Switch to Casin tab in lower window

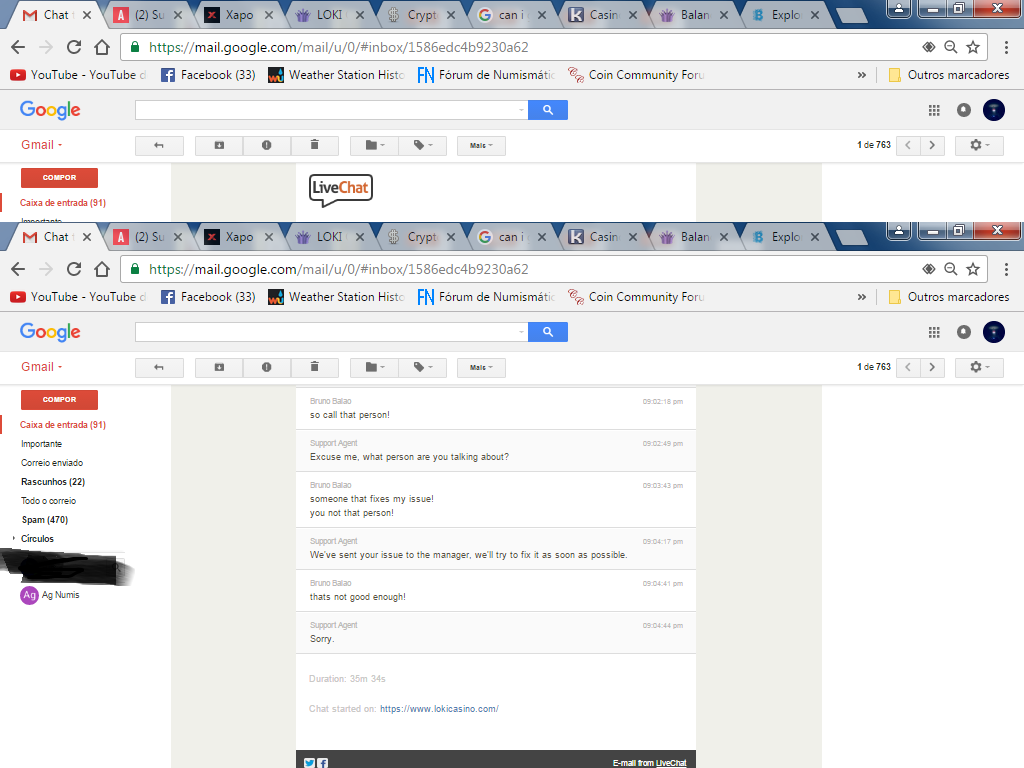point(603,237)
